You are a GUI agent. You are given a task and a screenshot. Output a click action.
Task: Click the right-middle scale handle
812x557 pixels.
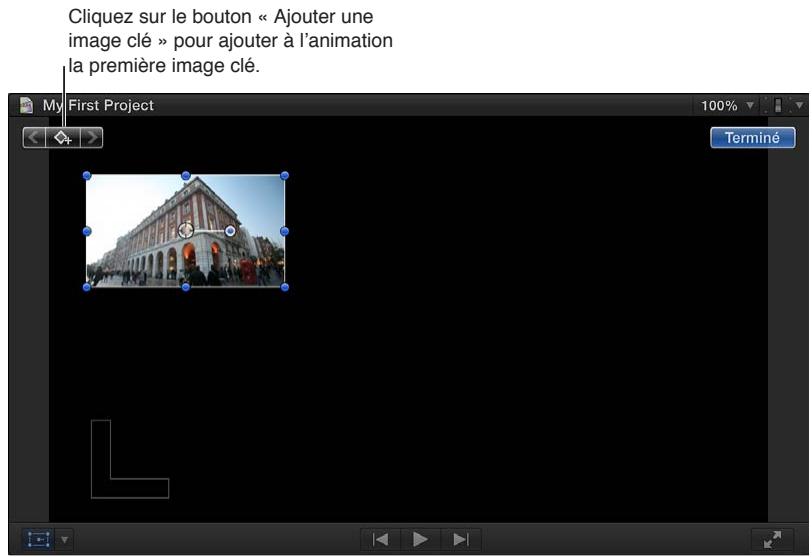click(x=284, y=231)
